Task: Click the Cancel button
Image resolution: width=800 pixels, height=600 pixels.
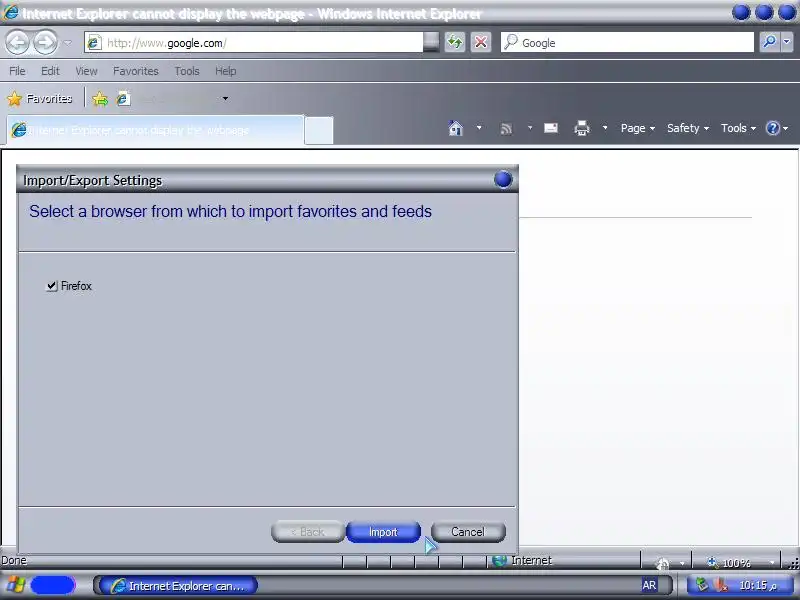Action: click(x=468, y=532)
